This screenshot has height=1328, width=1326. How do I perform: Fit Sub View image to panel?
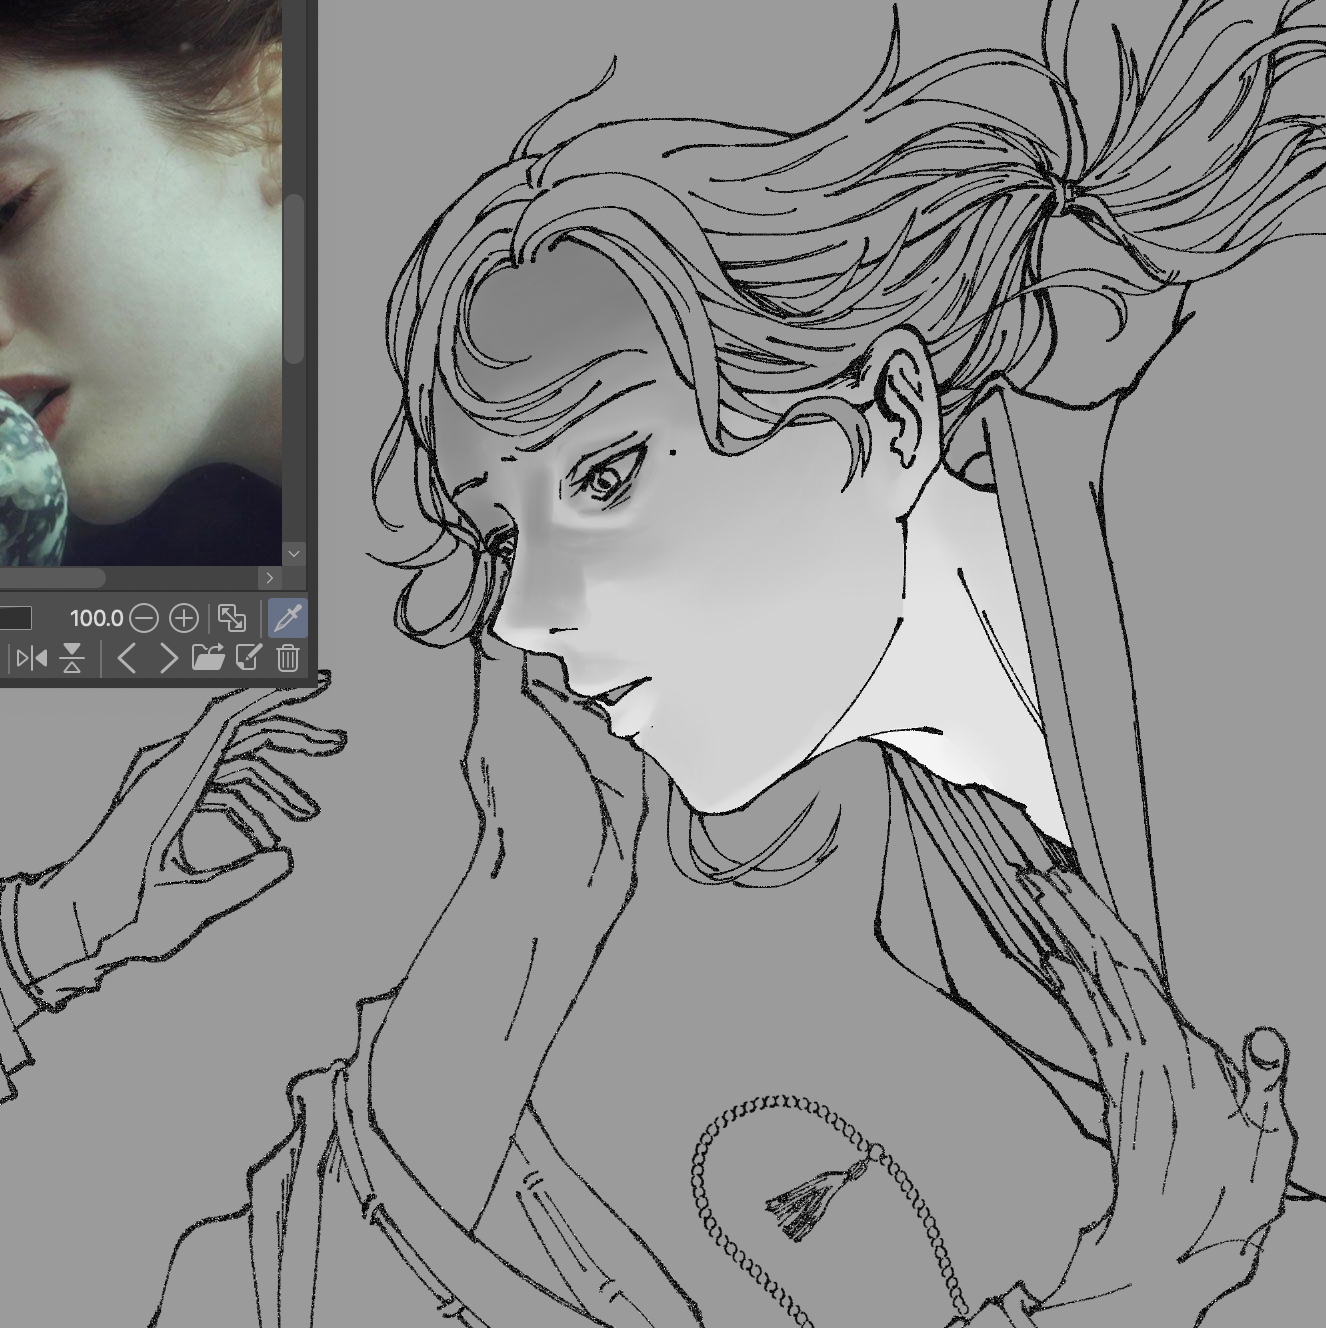pyautogui.click(x=232, y=618)
